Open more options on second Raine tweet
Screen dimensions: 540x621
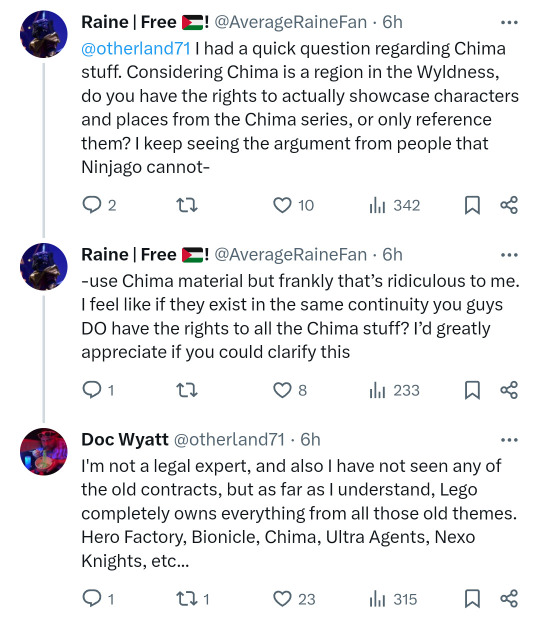pos(509,255)
